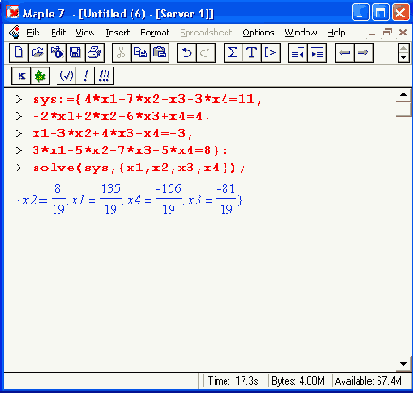Viewport: 413px width, 393px height.
Task: Open the Insert menu
Action: (x=118, y=32)
